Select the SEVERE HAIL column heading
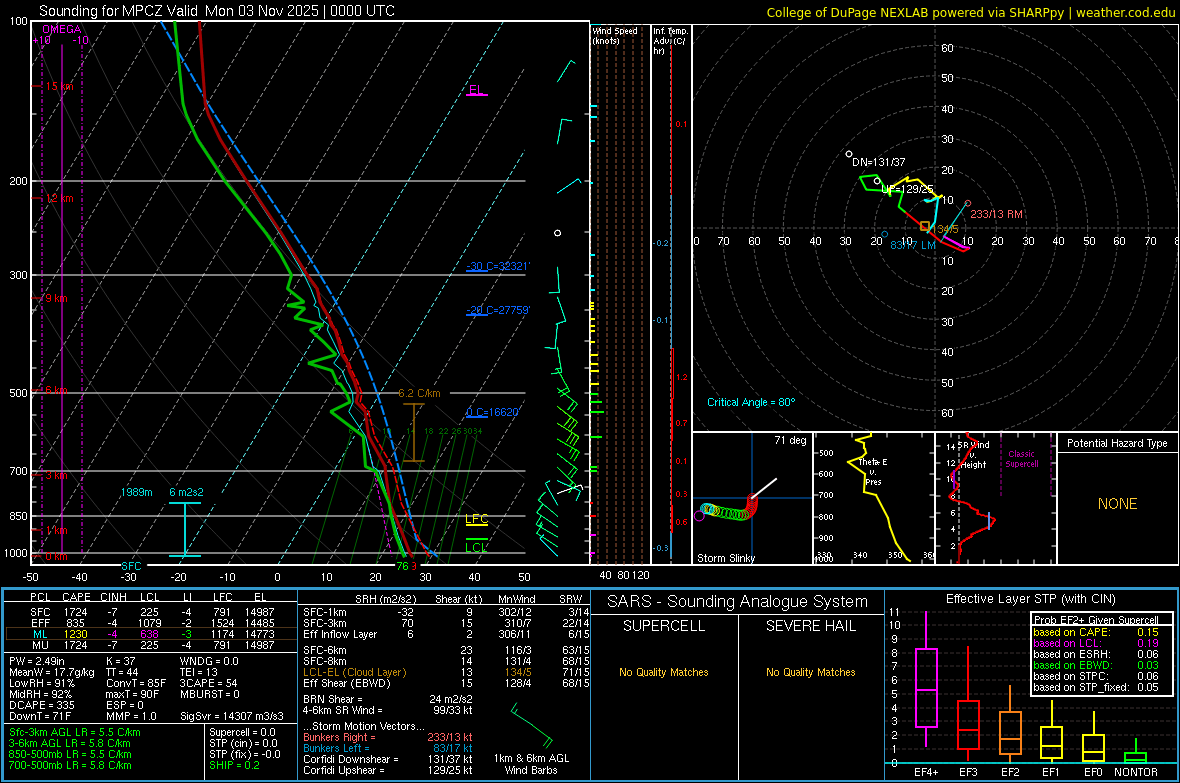 [x=810, y=626]
